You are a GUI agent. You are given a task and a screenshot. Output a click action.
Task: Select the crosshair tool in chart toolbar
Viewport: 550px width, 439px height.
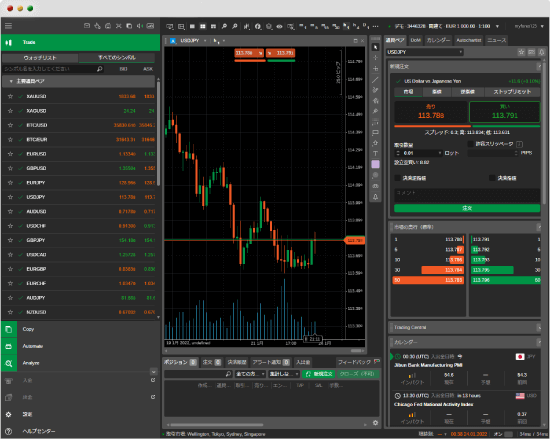(375, 58)
